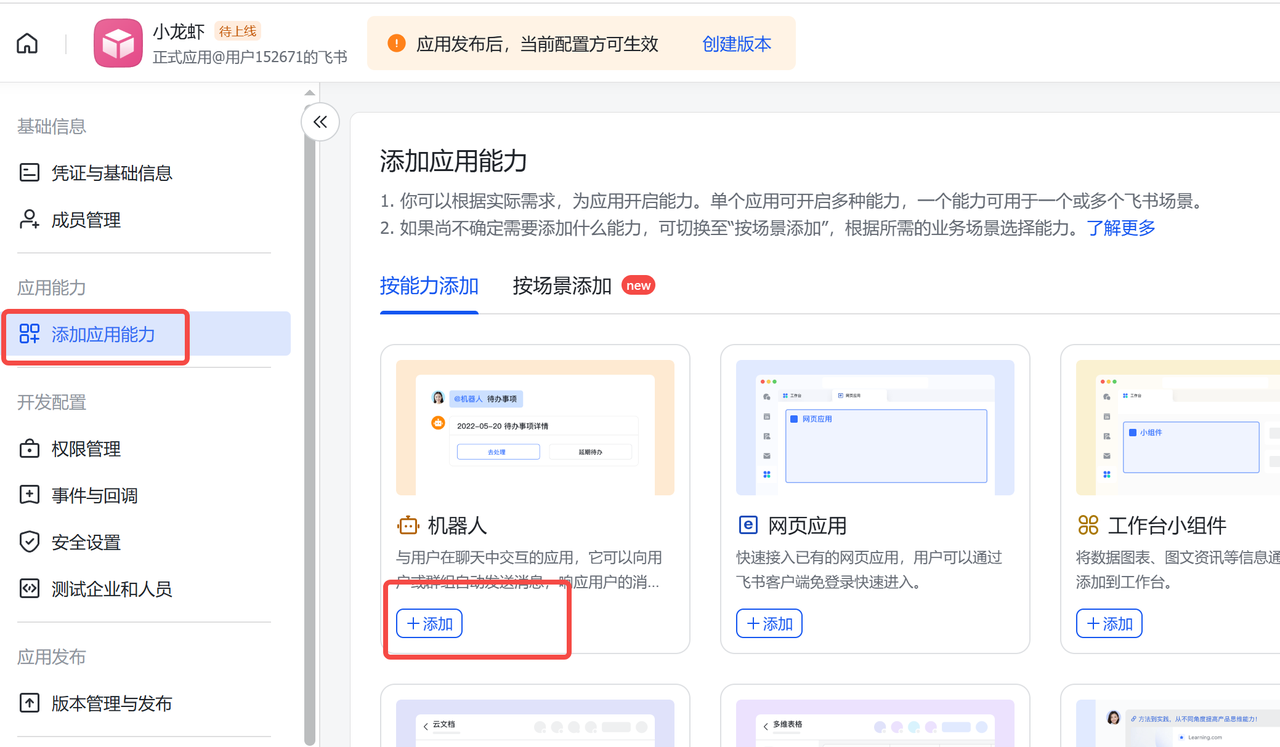Screen dimensions: 1280x747
Task: Click the 事件与回调 icon
Action: (x=29, y=495)
